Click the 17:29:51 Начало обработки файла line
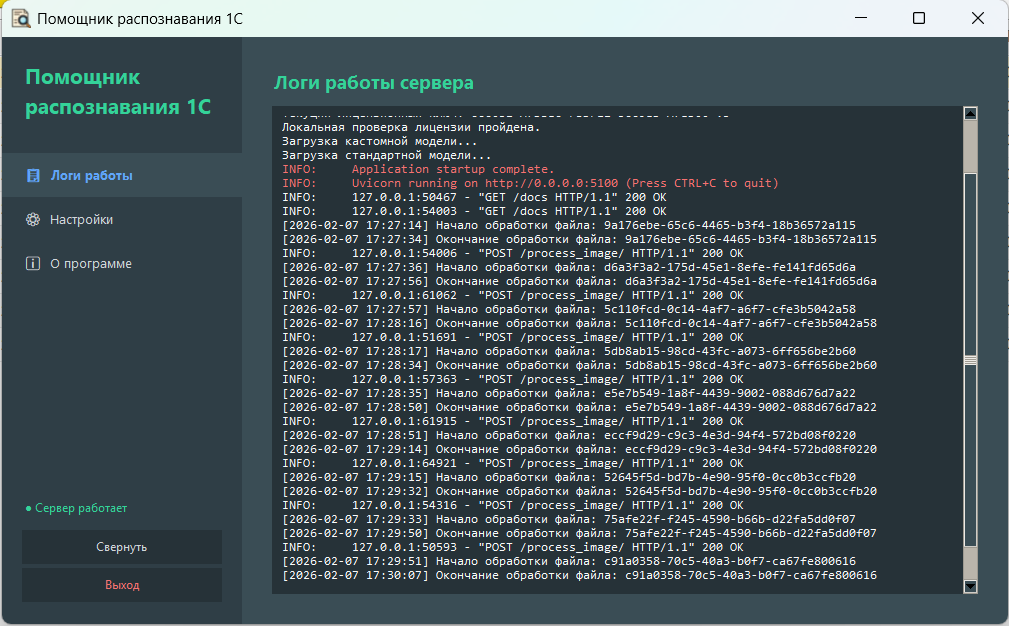The width and height of the screenshot is (1009, 626). coord(569,562)
